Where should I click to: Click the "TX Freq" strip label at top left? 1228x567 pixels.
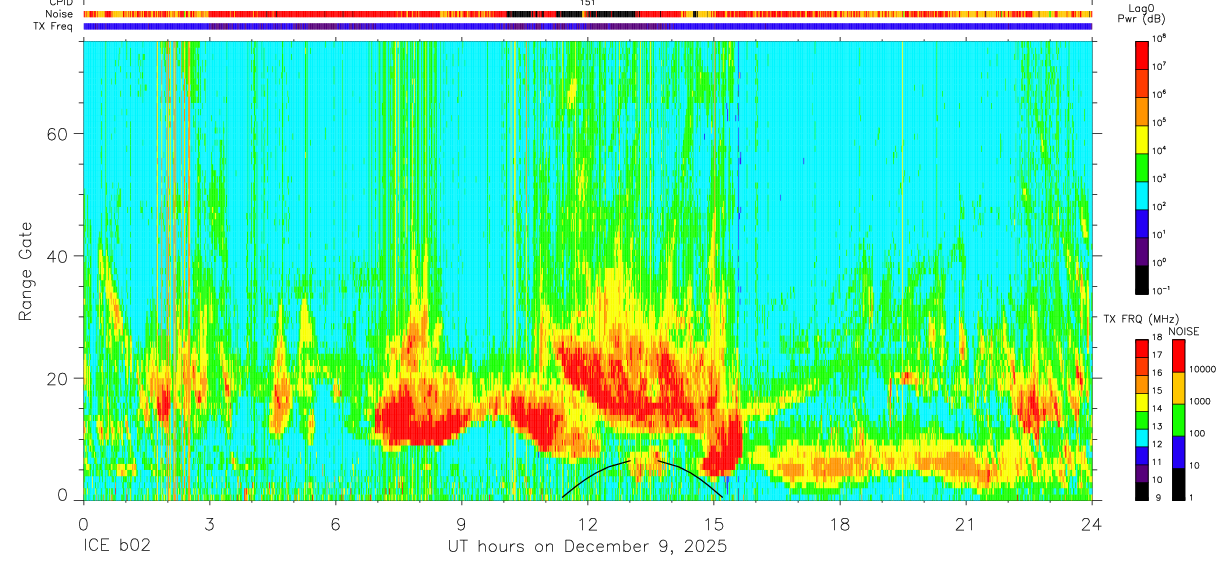pos(53,26)
